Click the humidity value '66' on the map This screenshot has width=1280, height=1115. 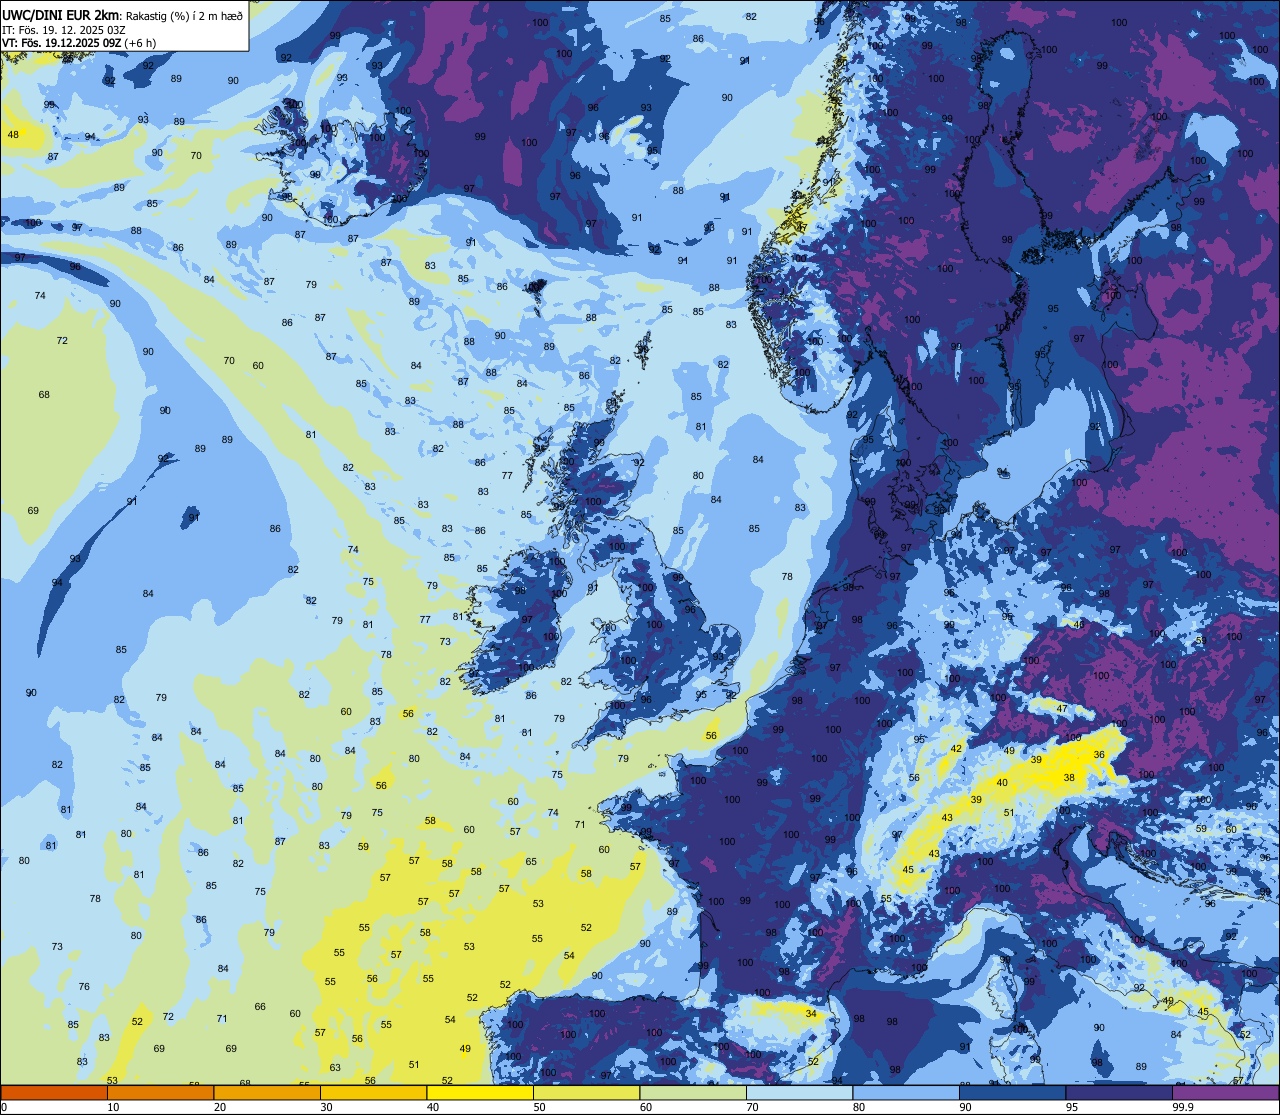pyautogui.click(x=260, y=1006)
